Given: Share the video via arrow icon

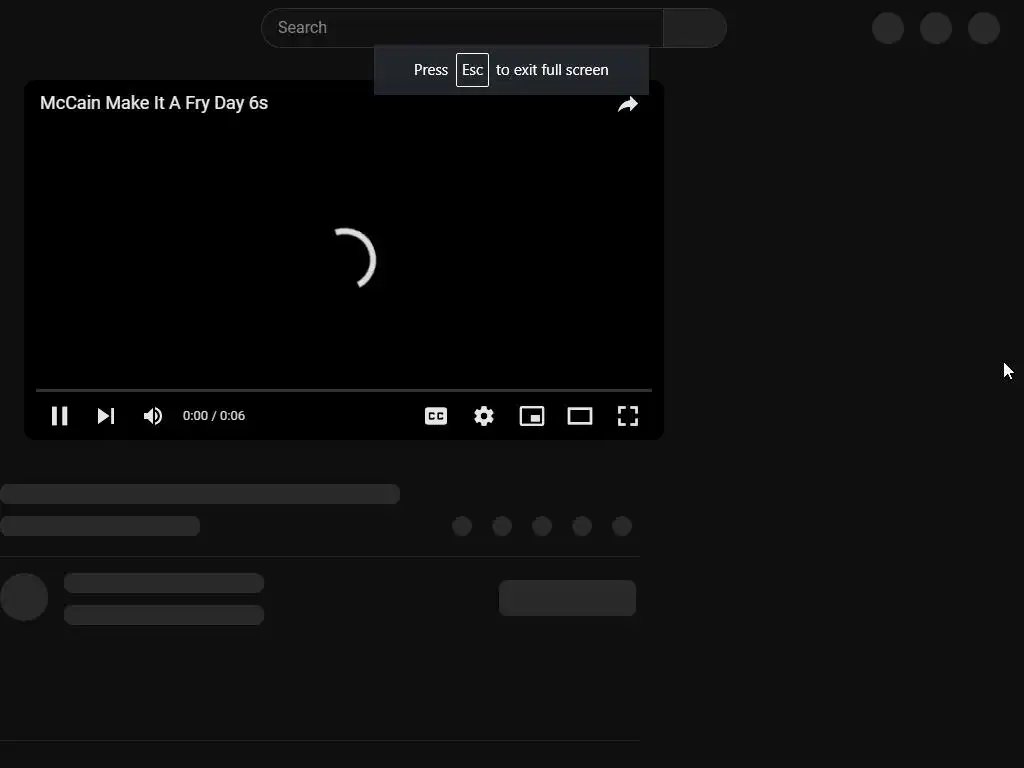Looking at the screenshot, I should point(628,104).
